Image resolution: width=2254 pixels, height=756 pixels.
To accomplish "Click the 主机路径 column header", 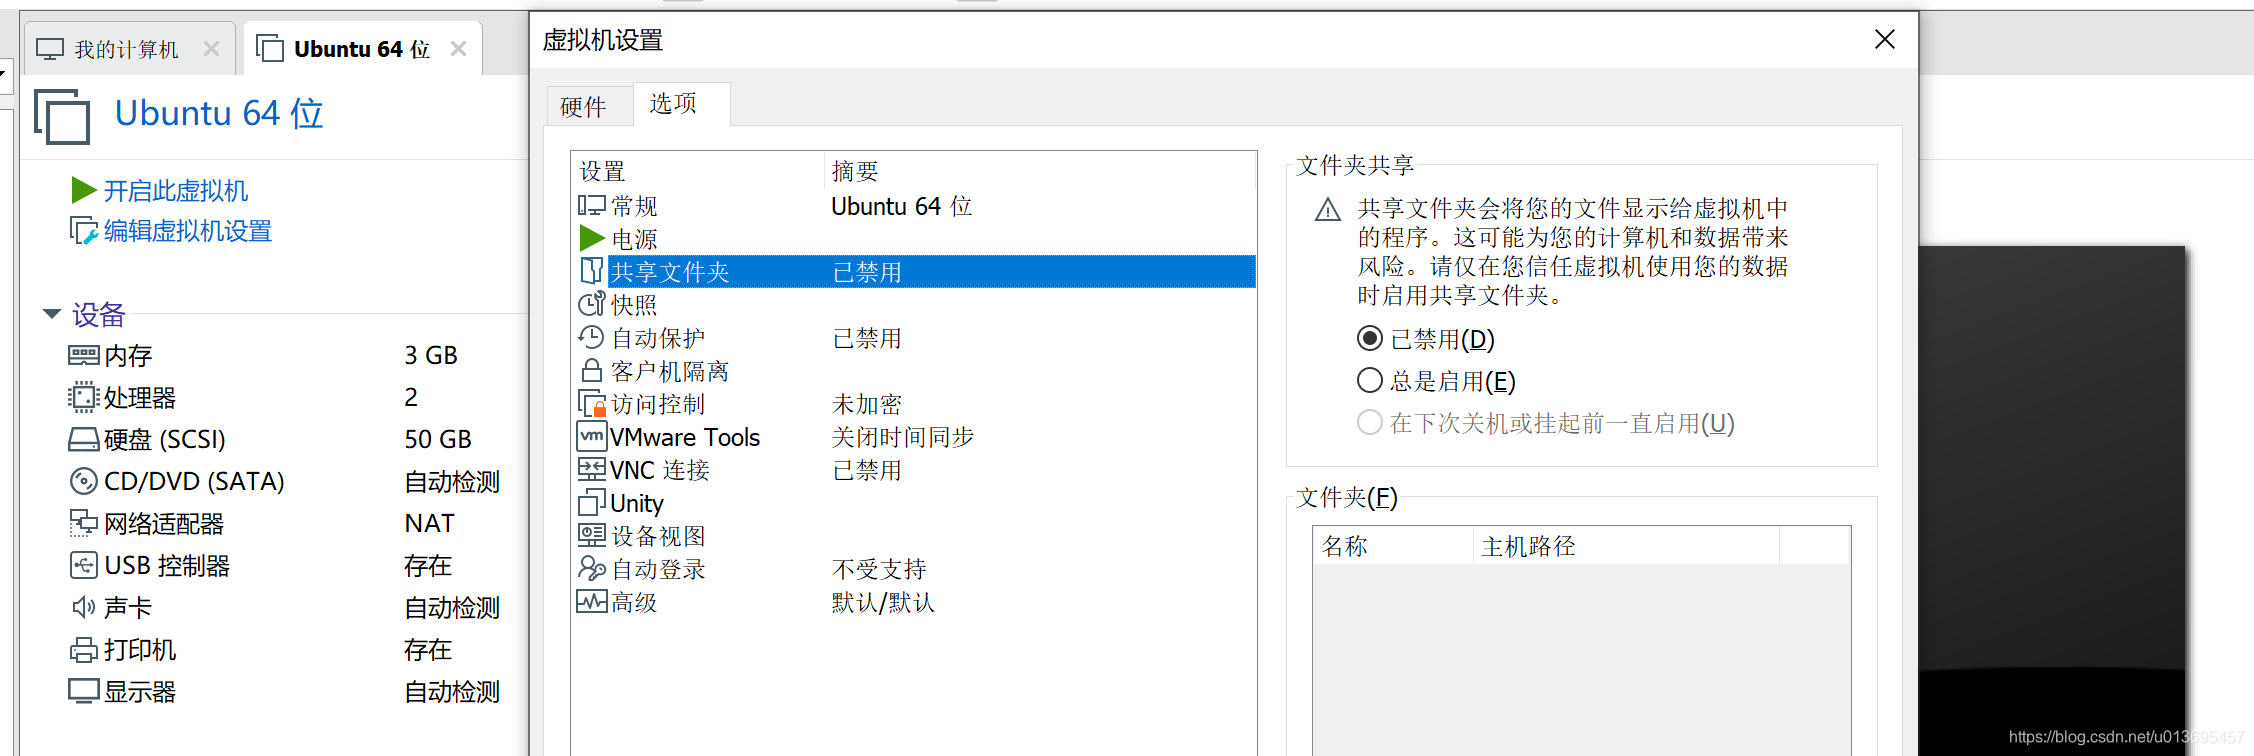I will click(x=1626, y=546).
